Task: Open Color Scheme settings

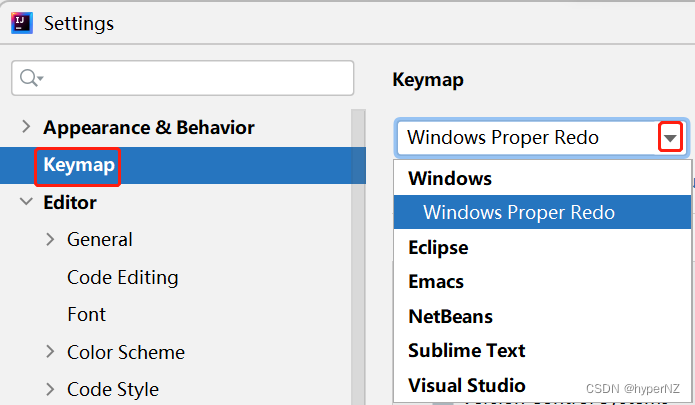Action: click(126, 353)
